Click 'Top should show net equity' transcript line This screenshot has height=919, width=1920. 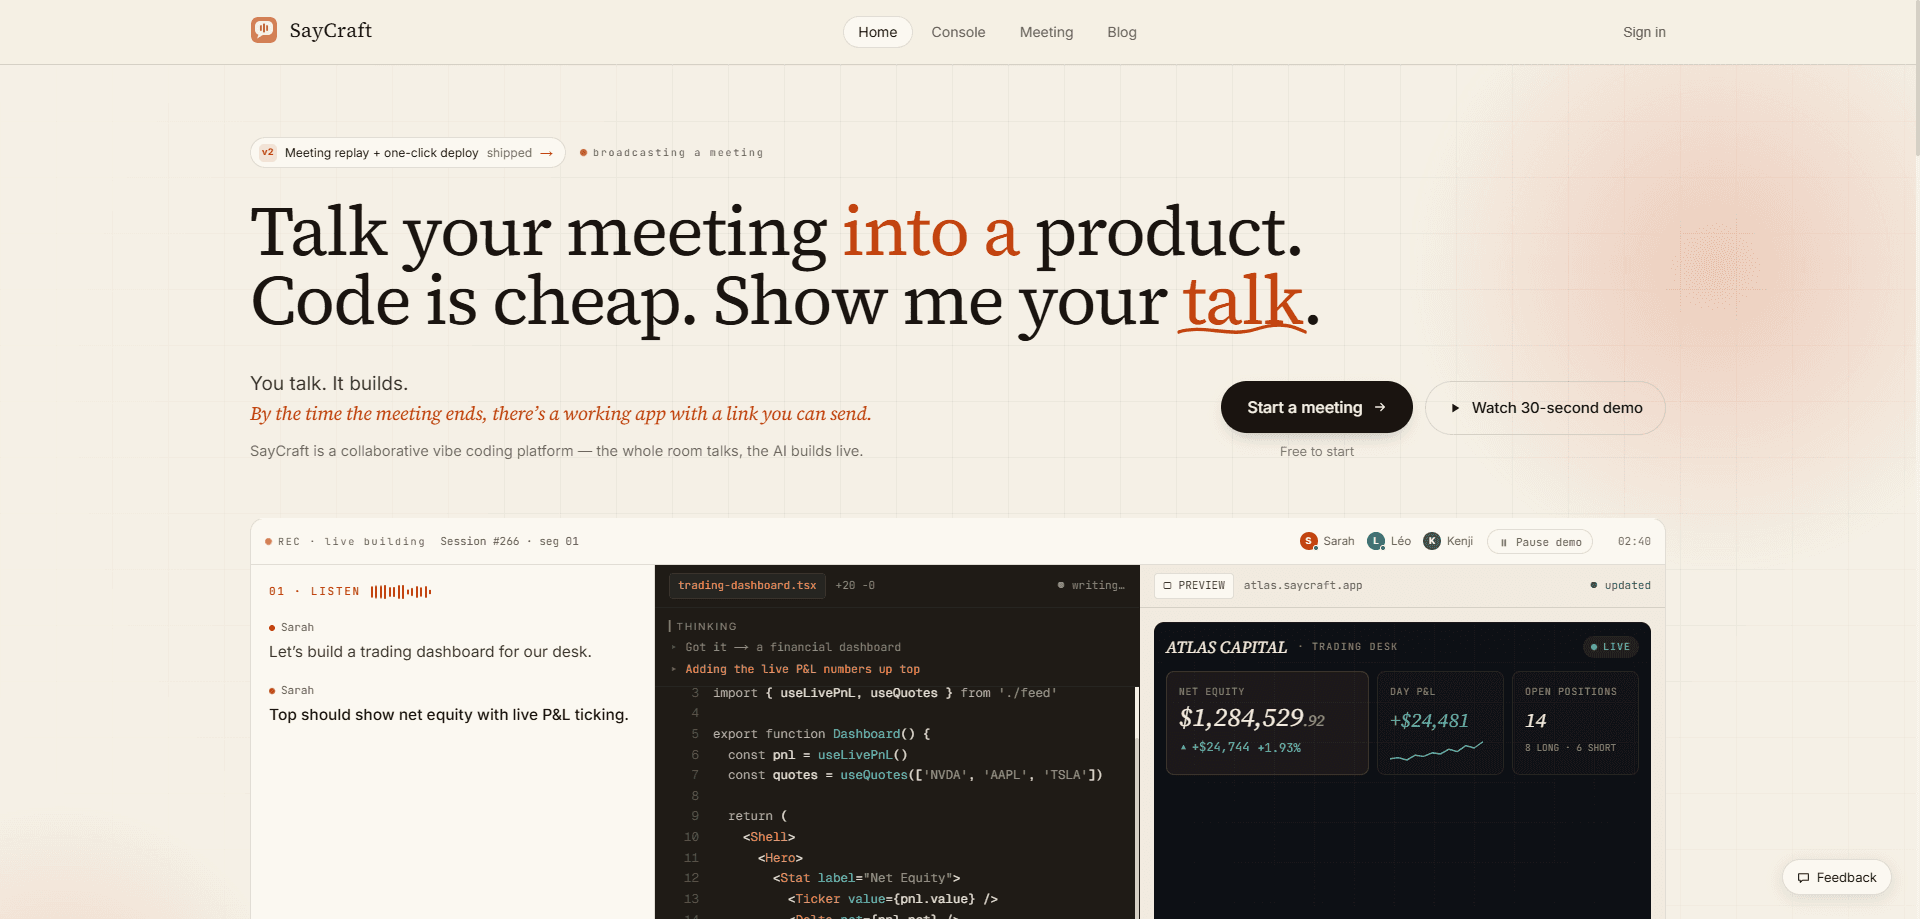pos(448,715)
